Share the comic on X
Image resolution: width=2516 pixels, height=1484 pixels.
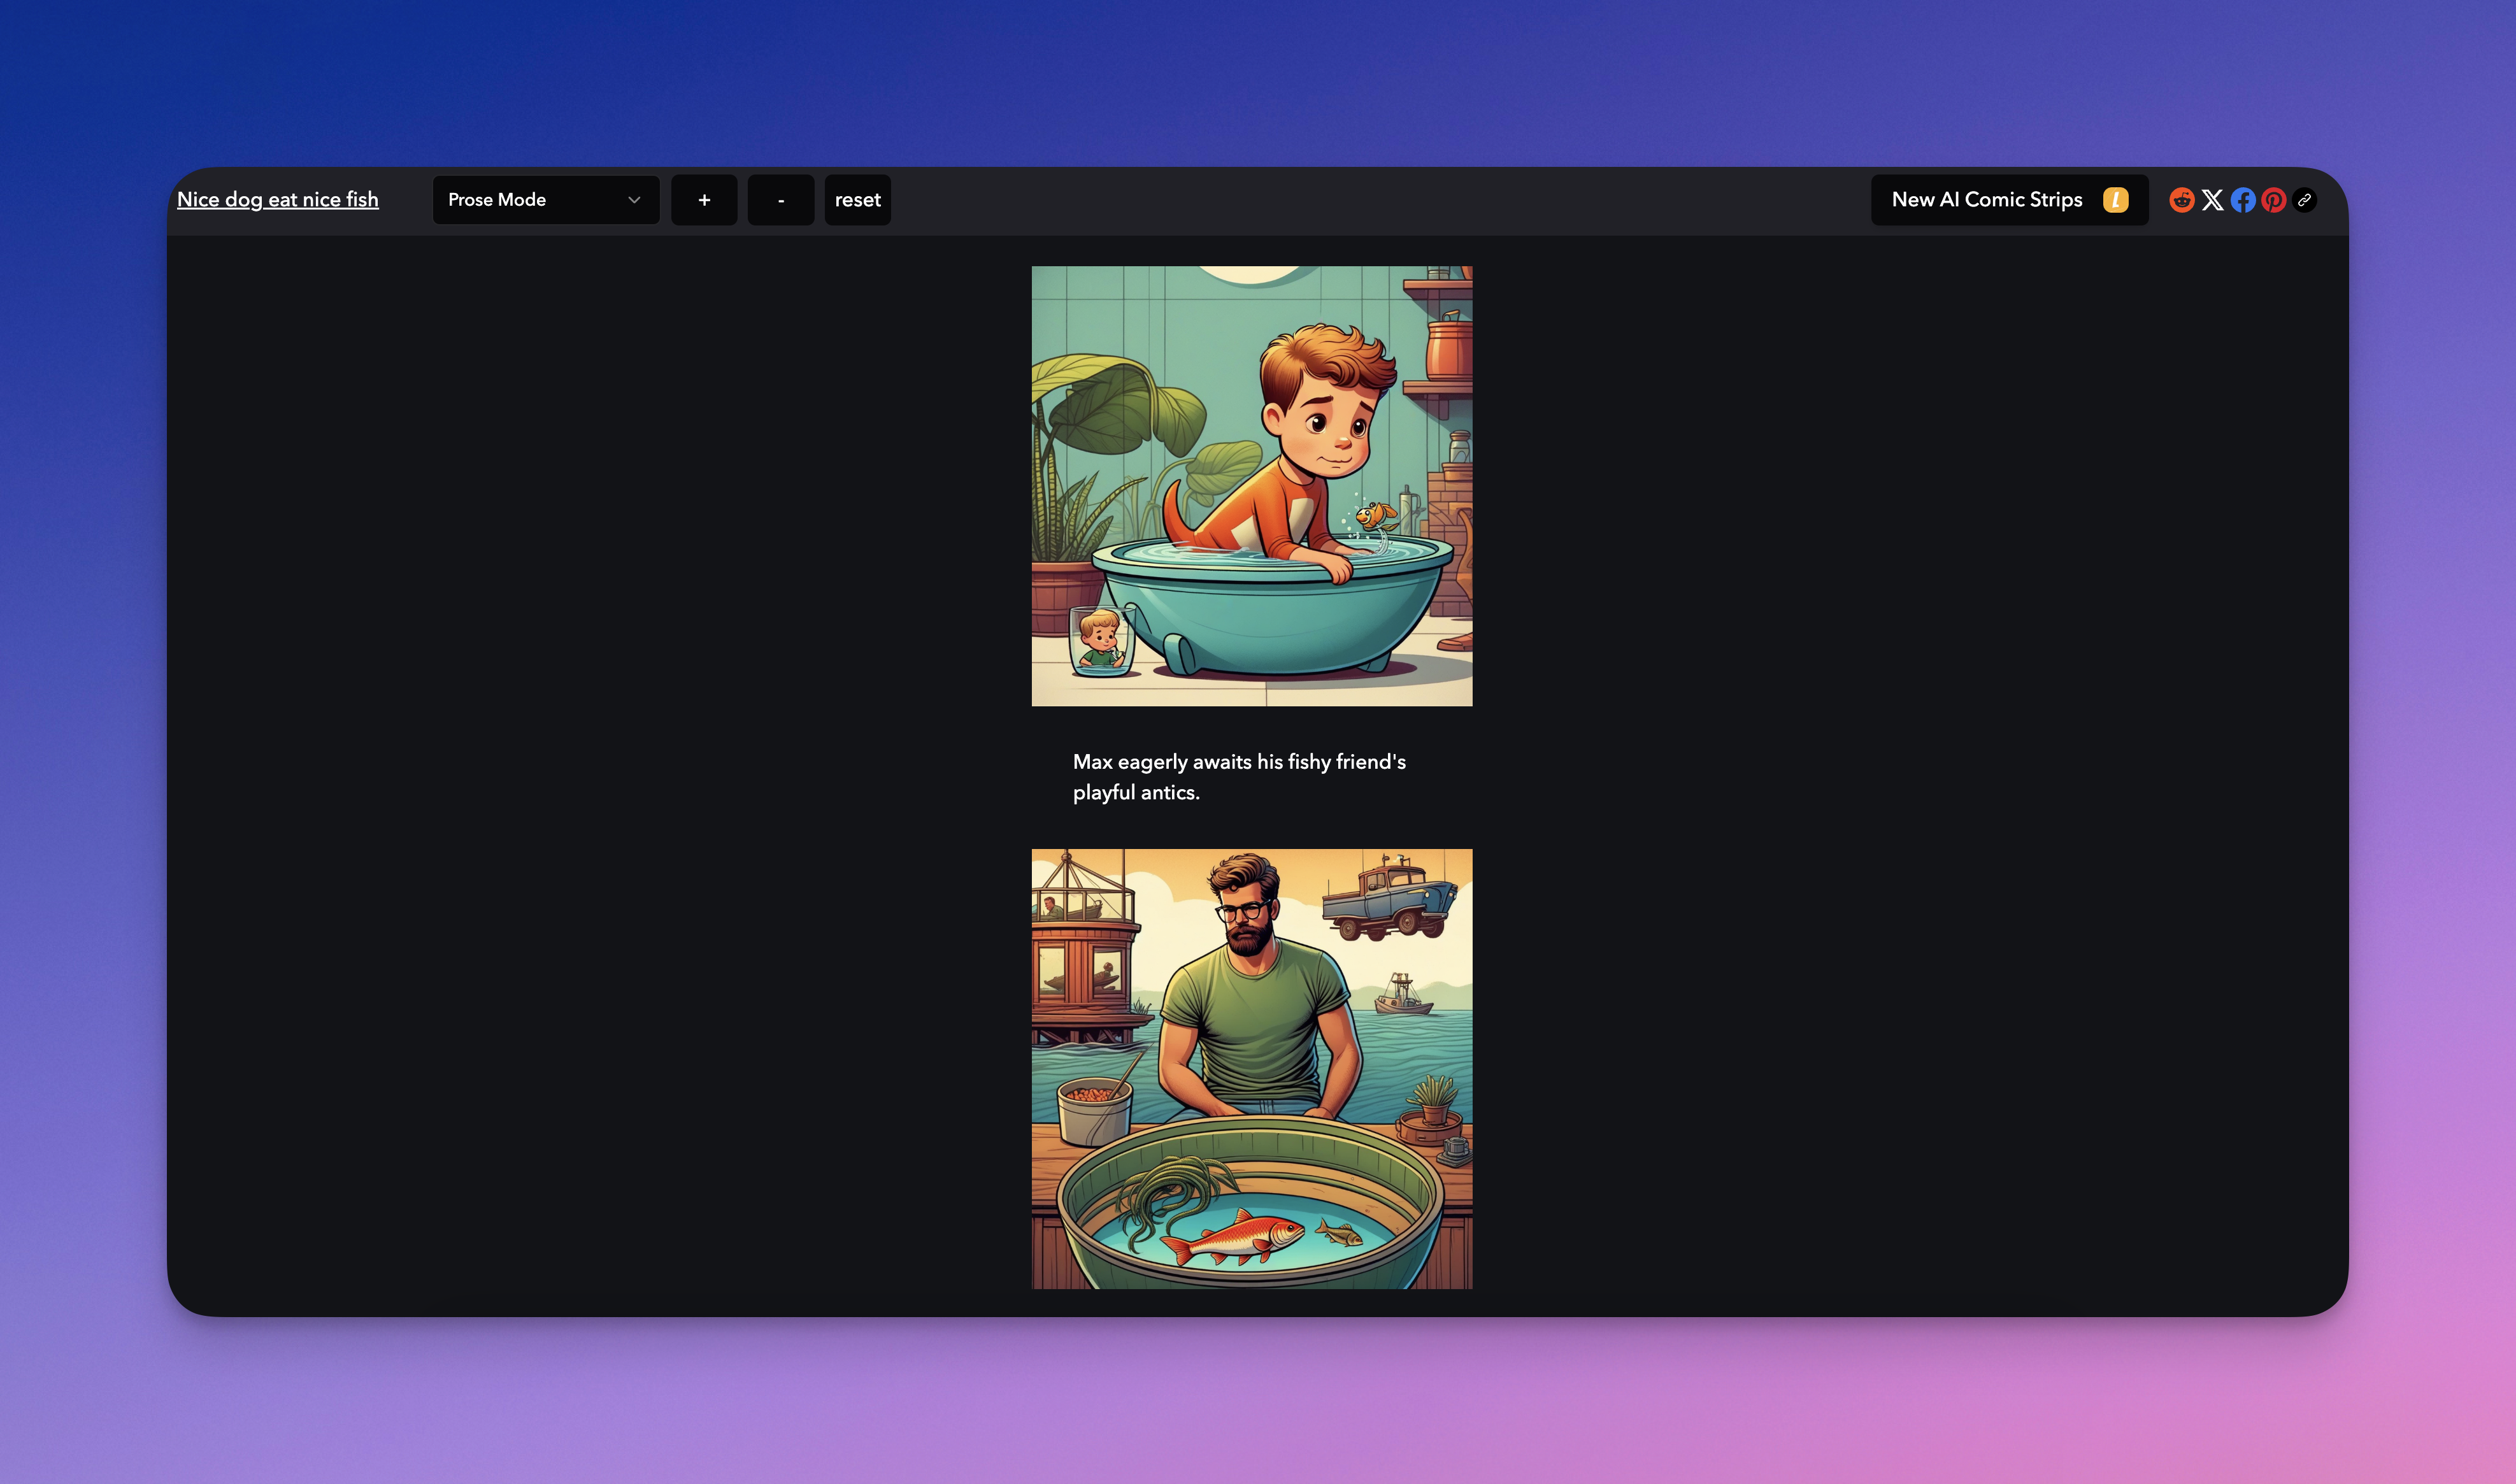coord(2212,200)
